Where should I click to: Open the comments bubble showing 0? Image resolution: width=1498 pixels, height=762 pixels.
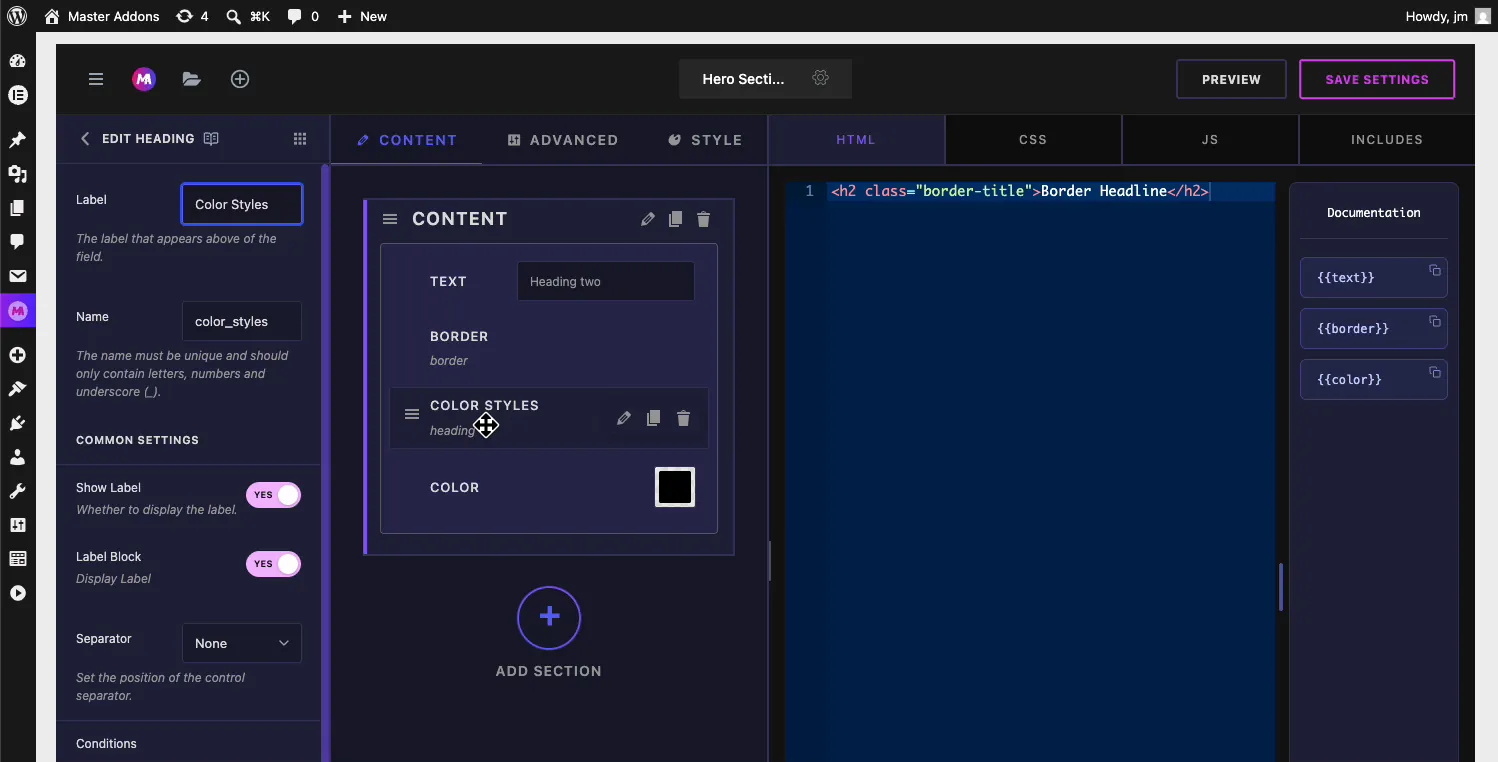[x=303, y=16]
